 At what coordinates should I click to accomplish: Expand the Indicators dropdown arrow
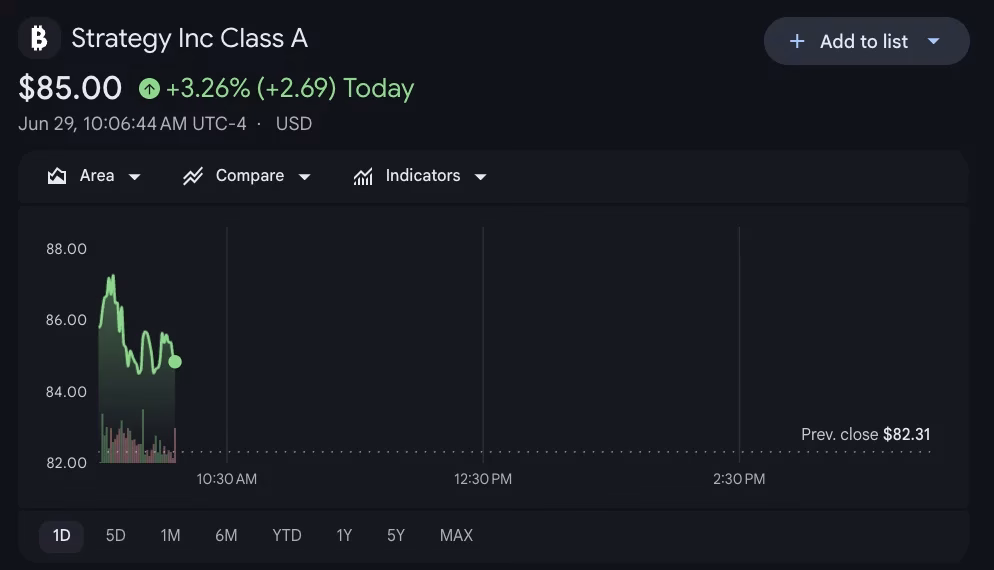point(481,177)
